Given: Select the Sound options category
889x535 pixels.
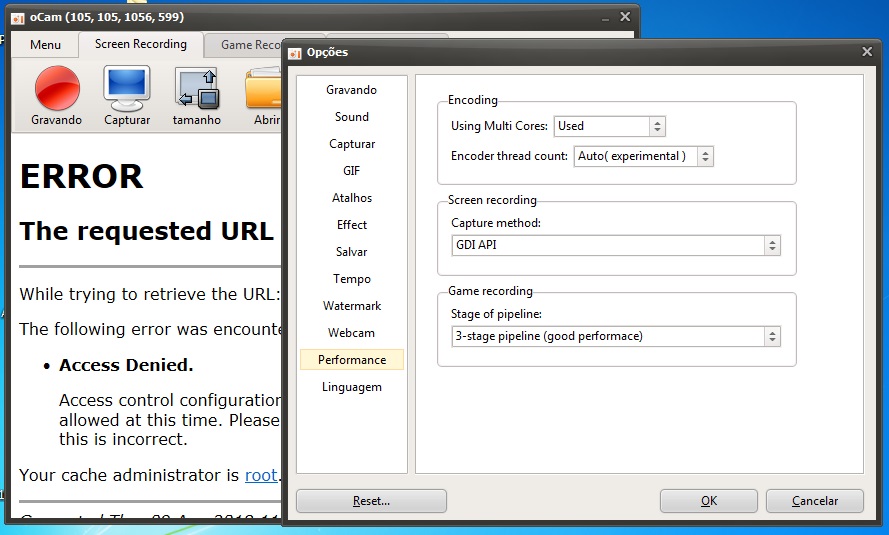Looking at the screenshot, I should pyautogui.click(x=352, y=117).
